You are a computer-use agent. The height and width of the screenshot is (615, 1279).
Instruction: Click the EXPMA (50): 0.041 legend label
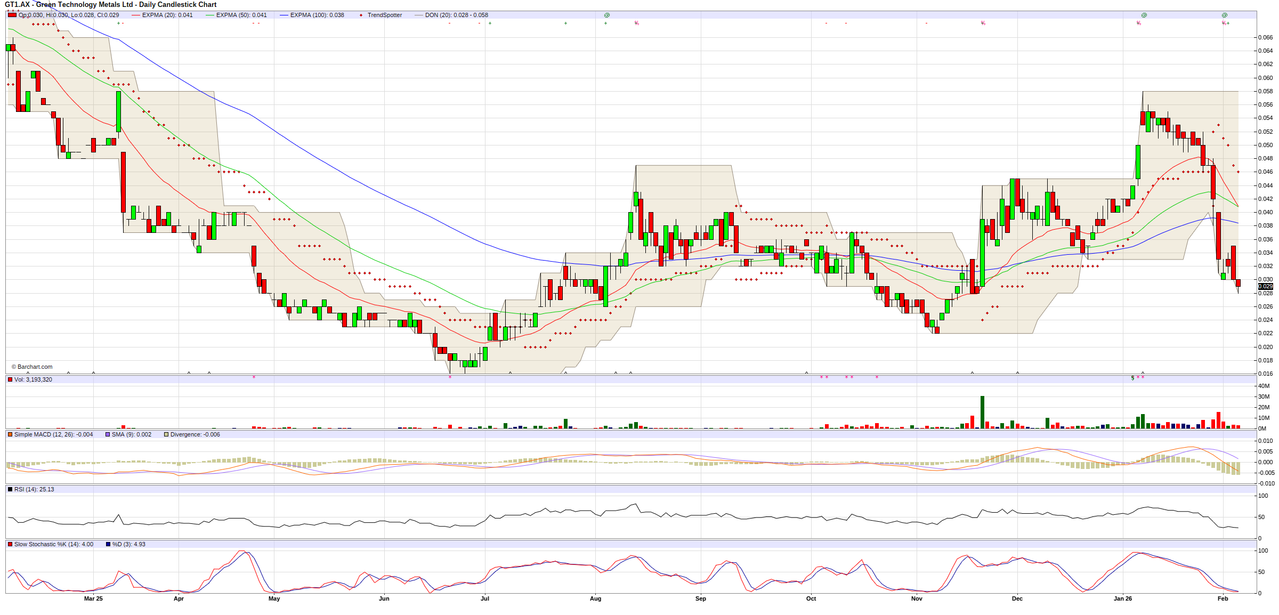pos(243,15)
